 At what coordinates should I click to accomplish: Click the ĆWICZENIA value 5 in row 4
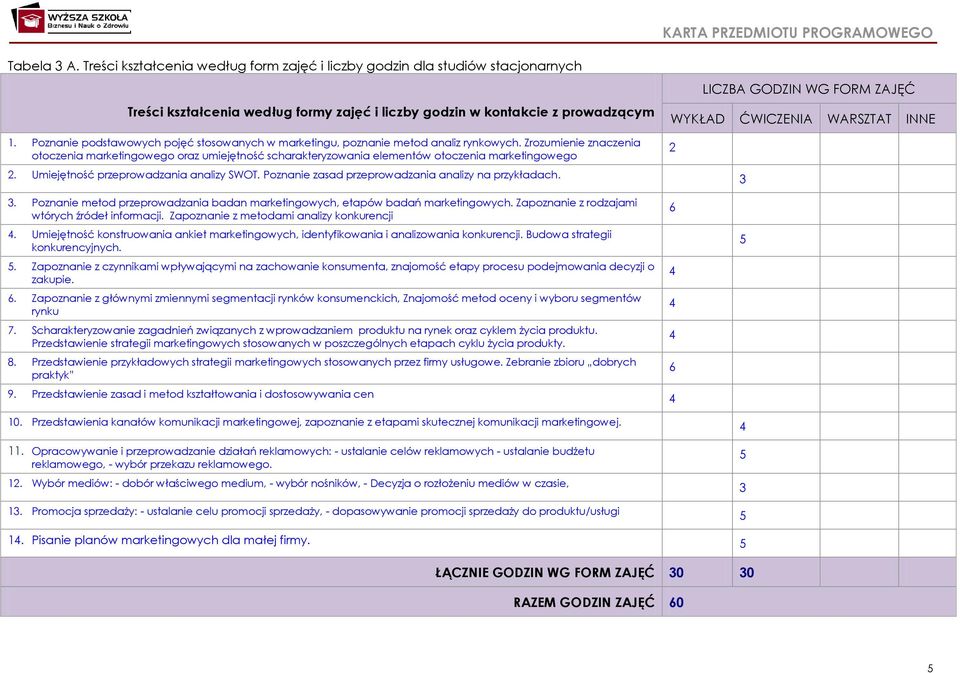[743, 239]
